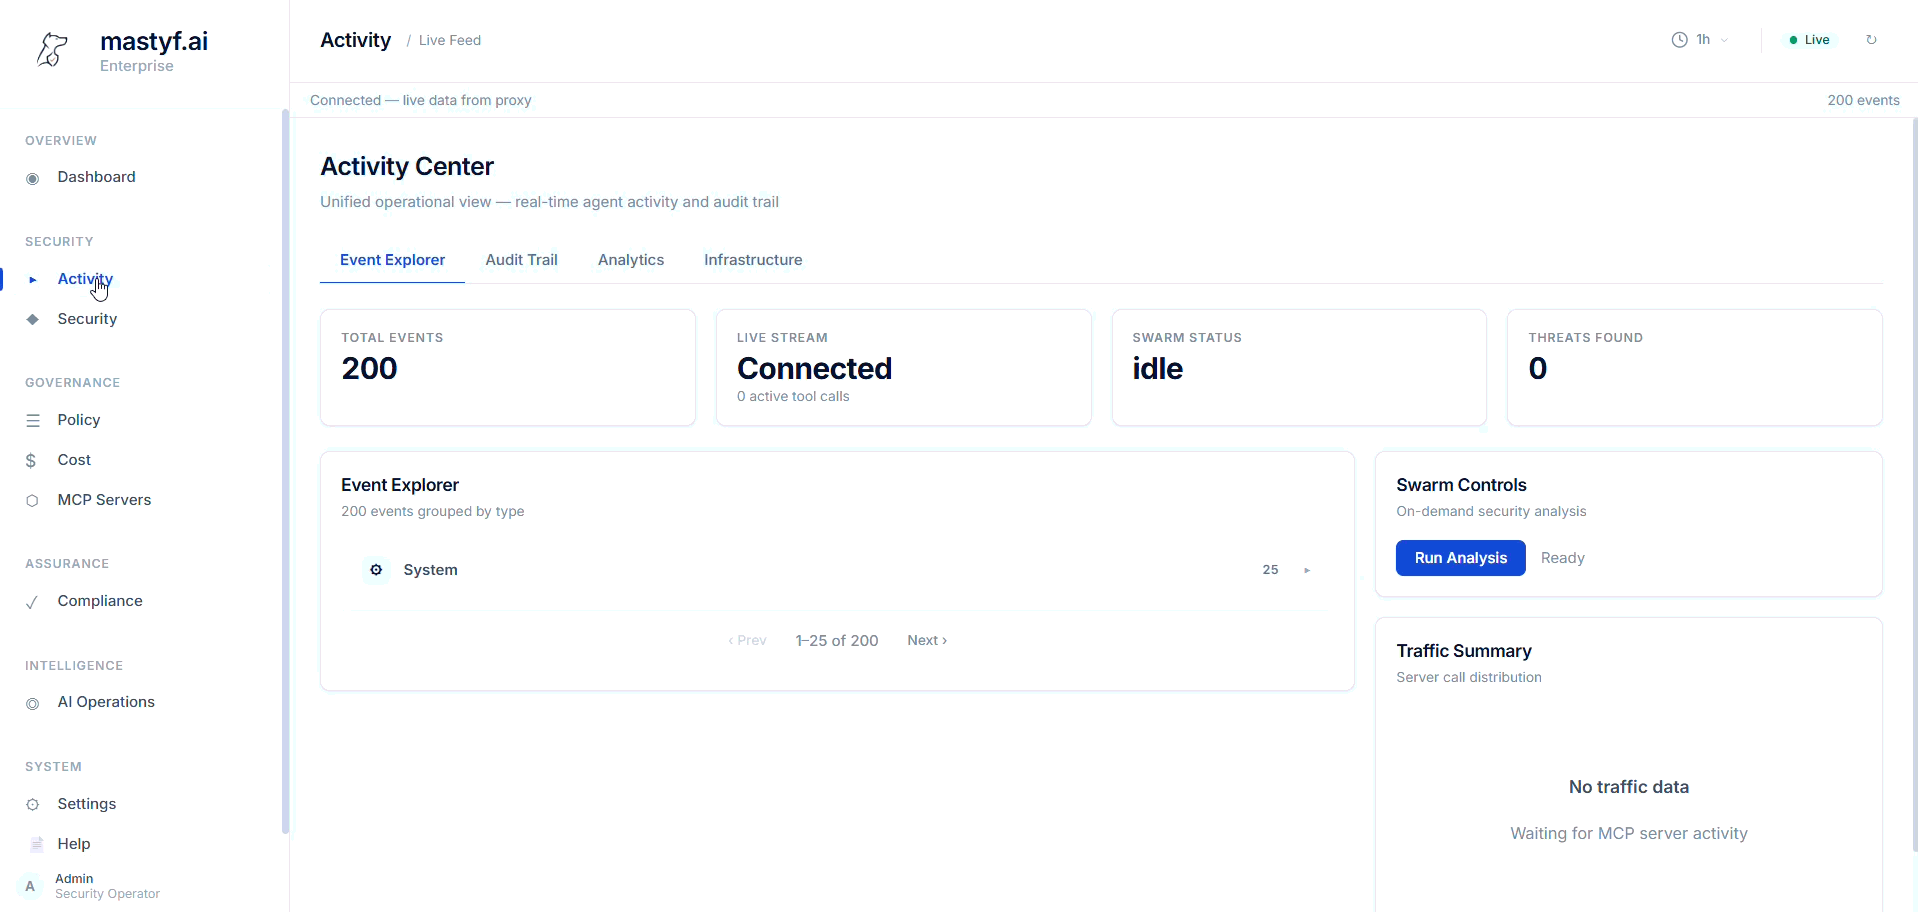Click the Help document icon
Viewport: 1918px width, 912px height.
tap(37, 844)
